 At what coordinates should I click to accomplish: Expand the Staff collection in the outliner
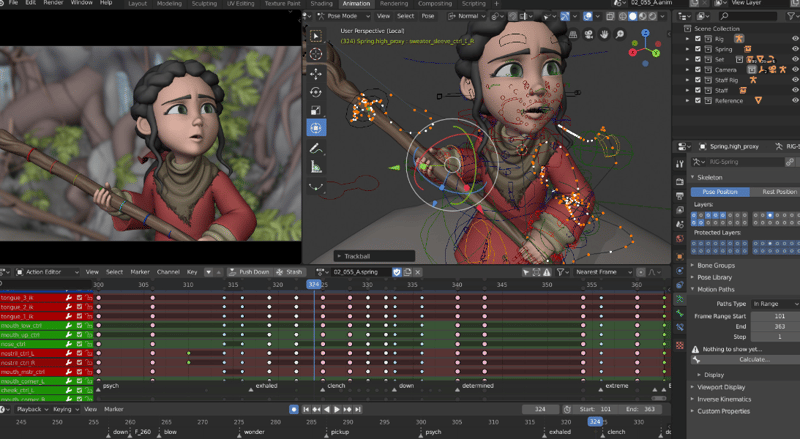687,90
